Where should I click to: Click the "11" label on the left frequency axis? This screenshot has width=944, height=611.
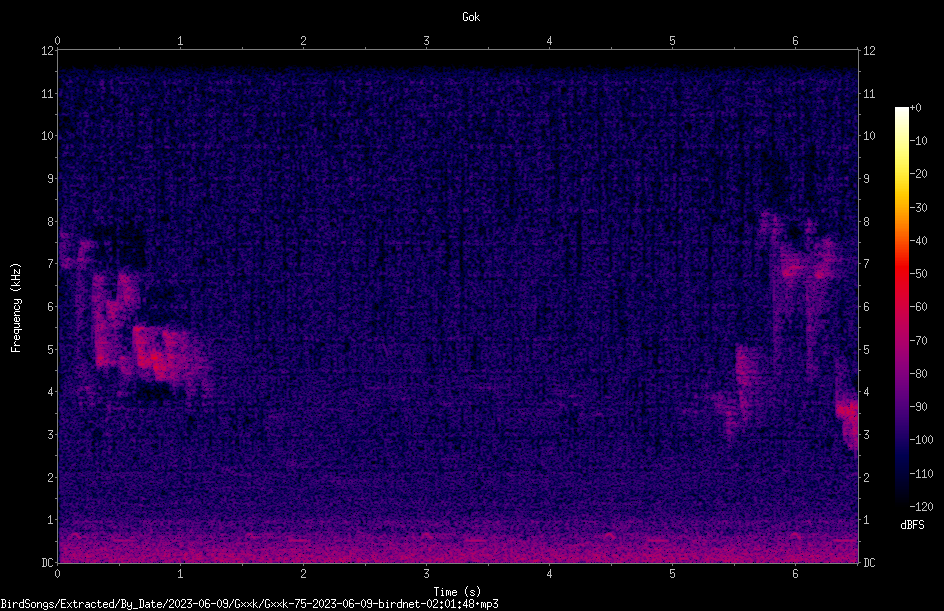click(47, 93)
